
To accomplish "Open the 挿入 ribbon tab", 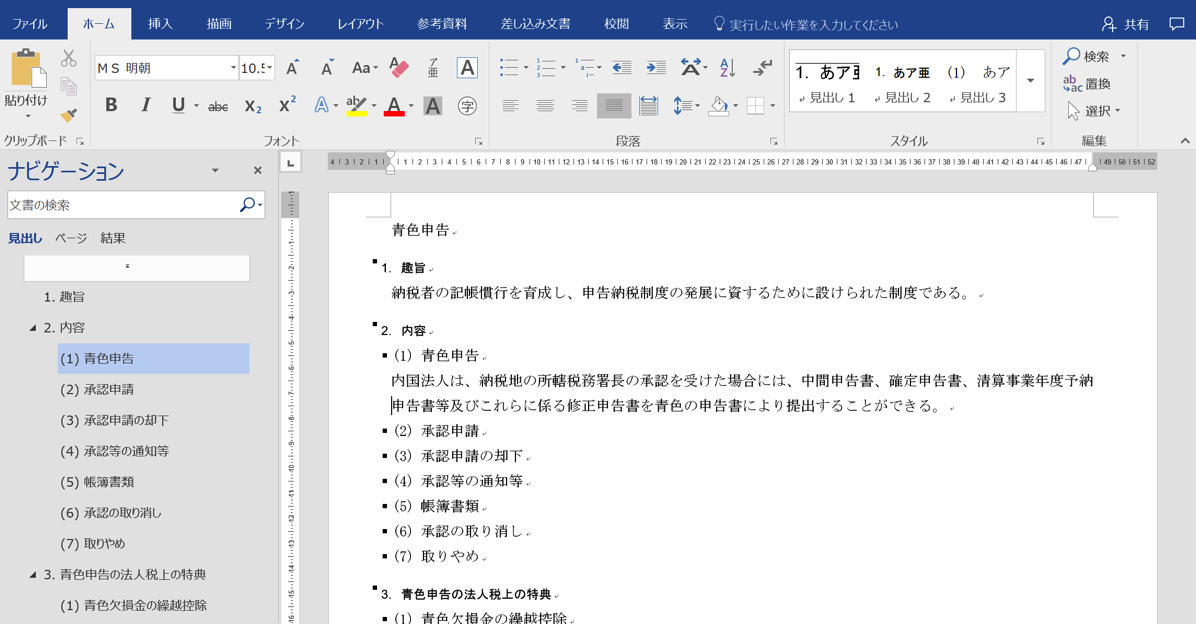I will 160,24.
